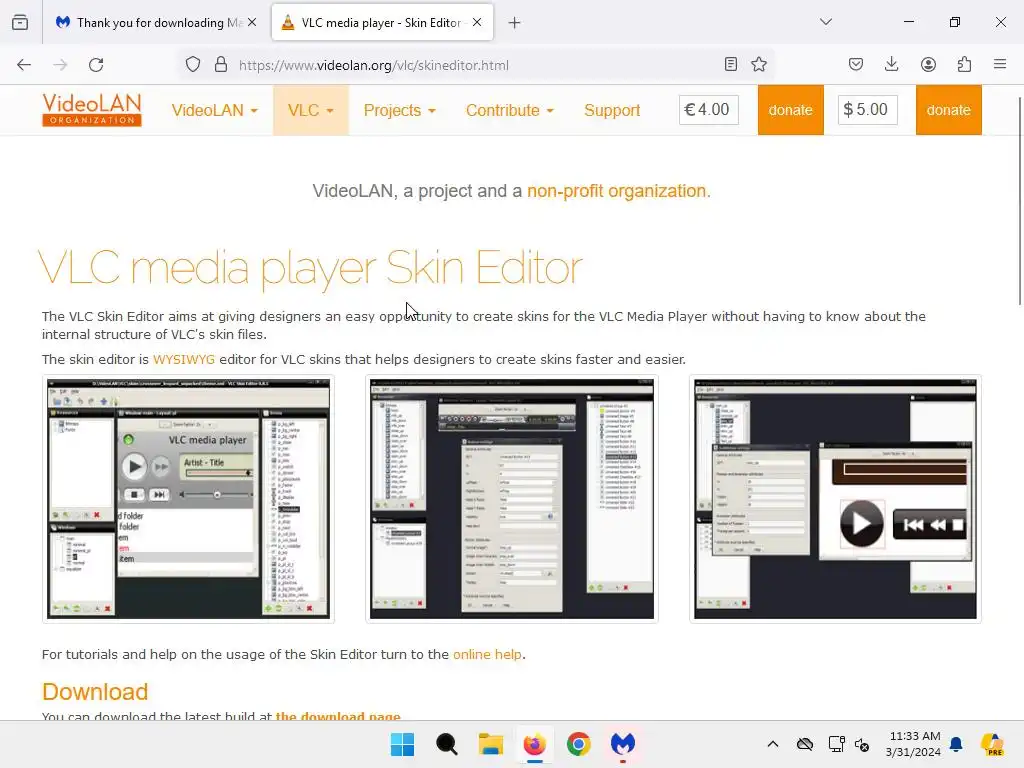Reload the current page
The image size is (1024, 768).
click(x=96, y=65)
